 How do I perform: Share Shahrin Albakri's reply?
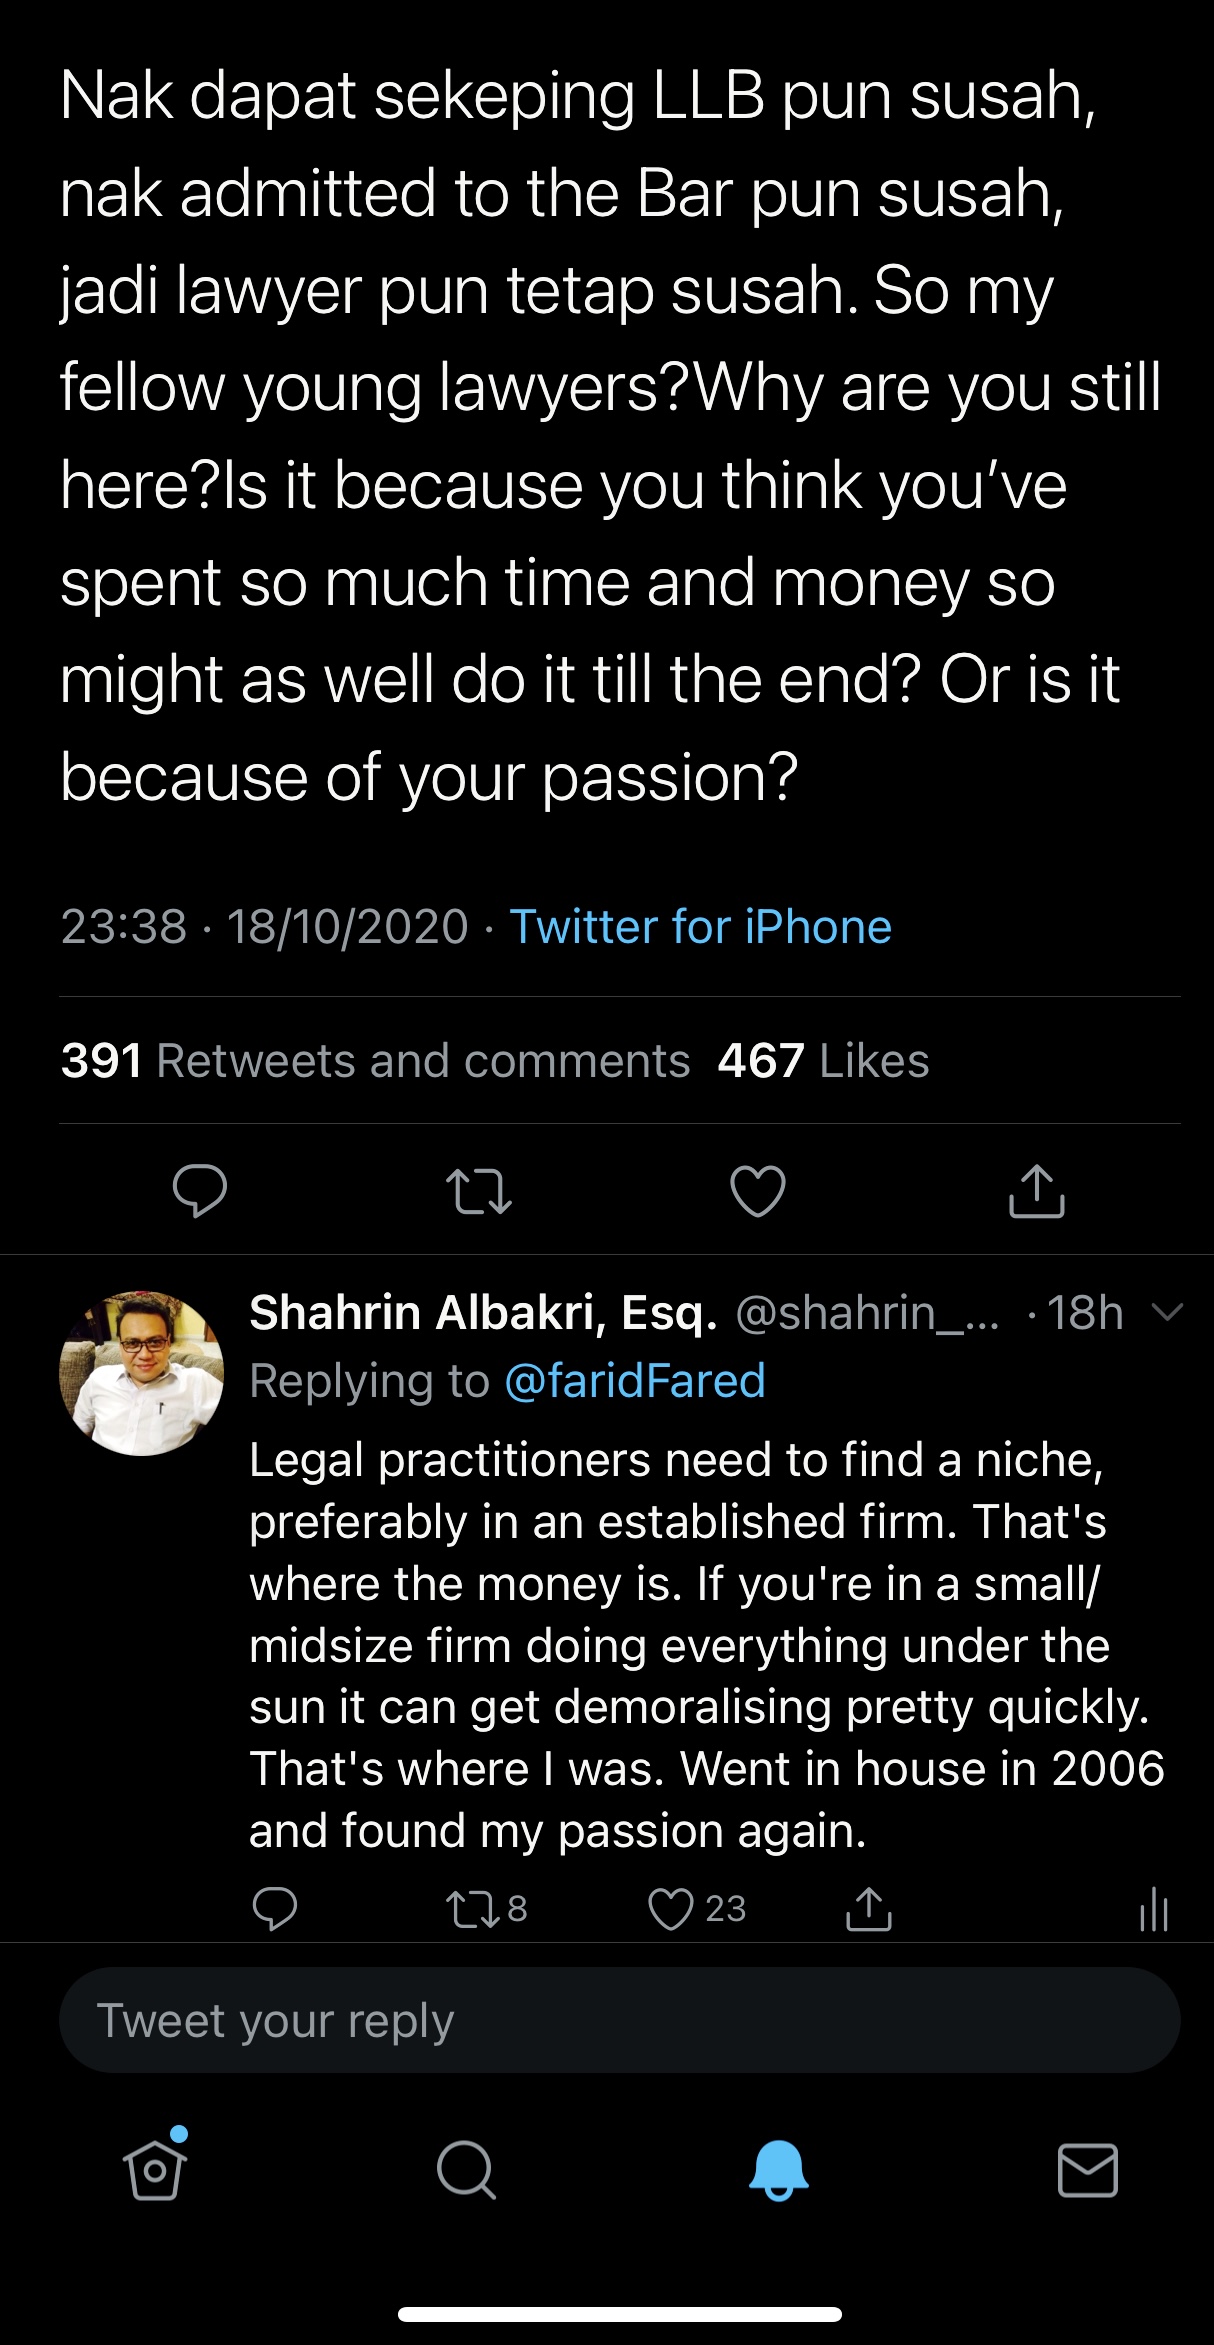tap(868, 1909)
